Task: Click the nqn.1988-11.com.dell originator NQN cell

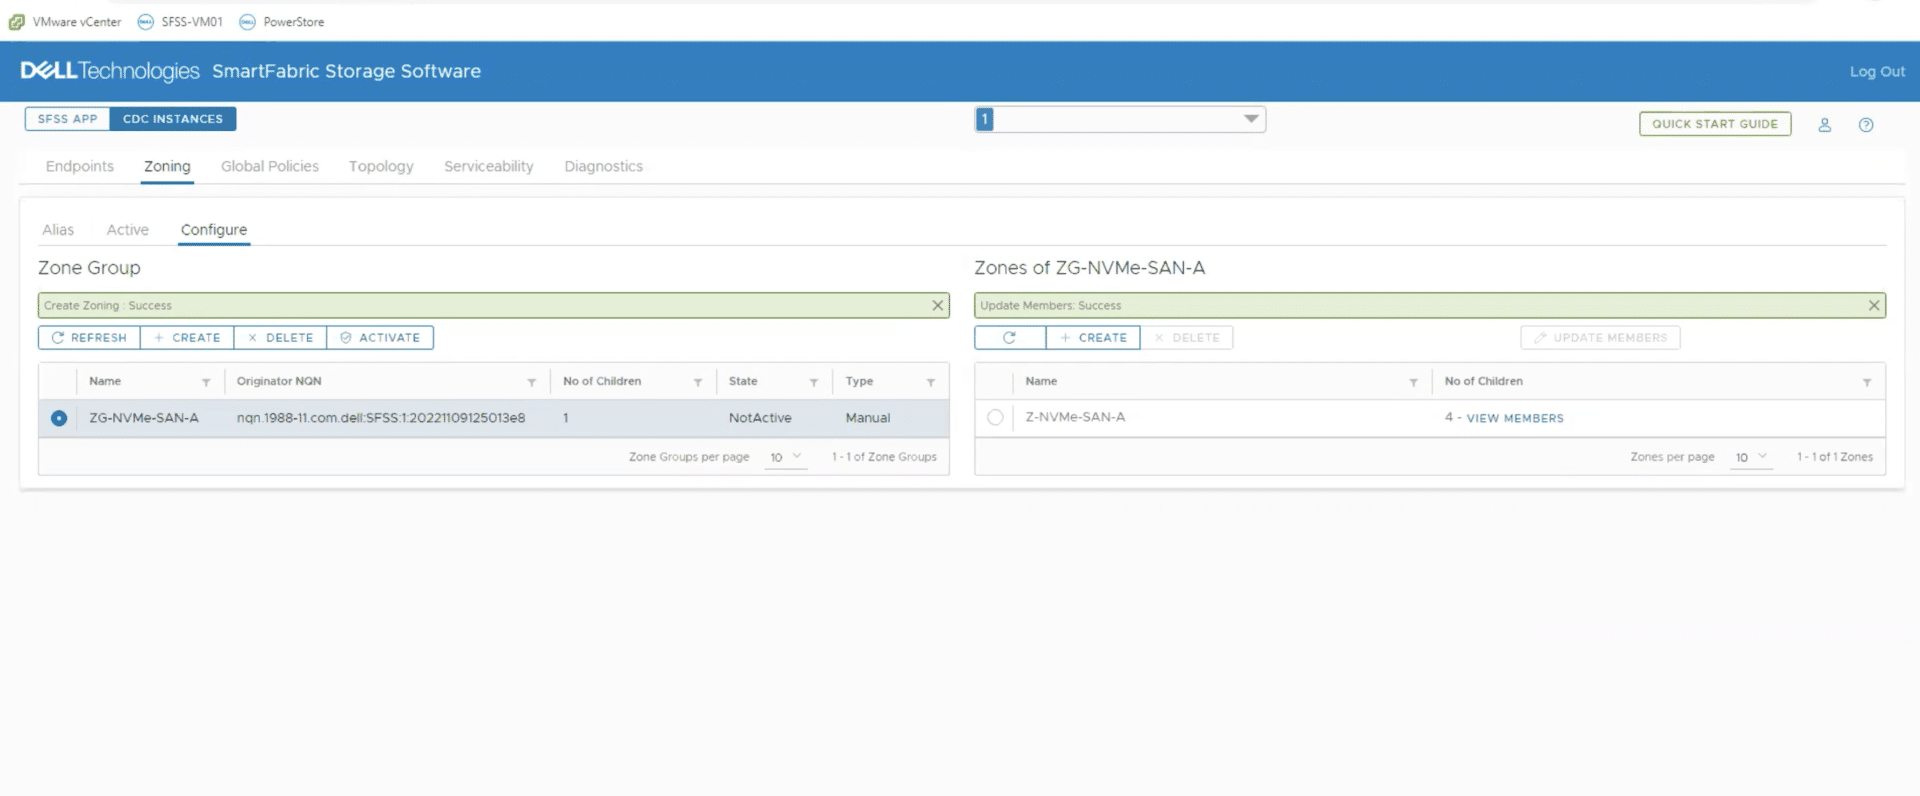Action: [381, 418]
